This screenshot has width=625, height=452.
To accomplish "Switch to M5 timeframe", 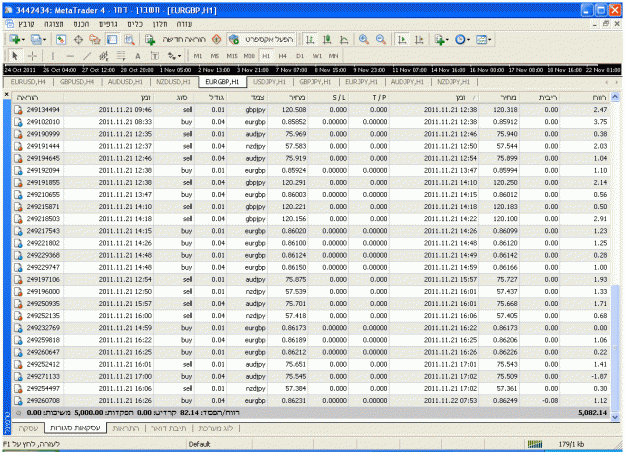I will coord(215,56).
